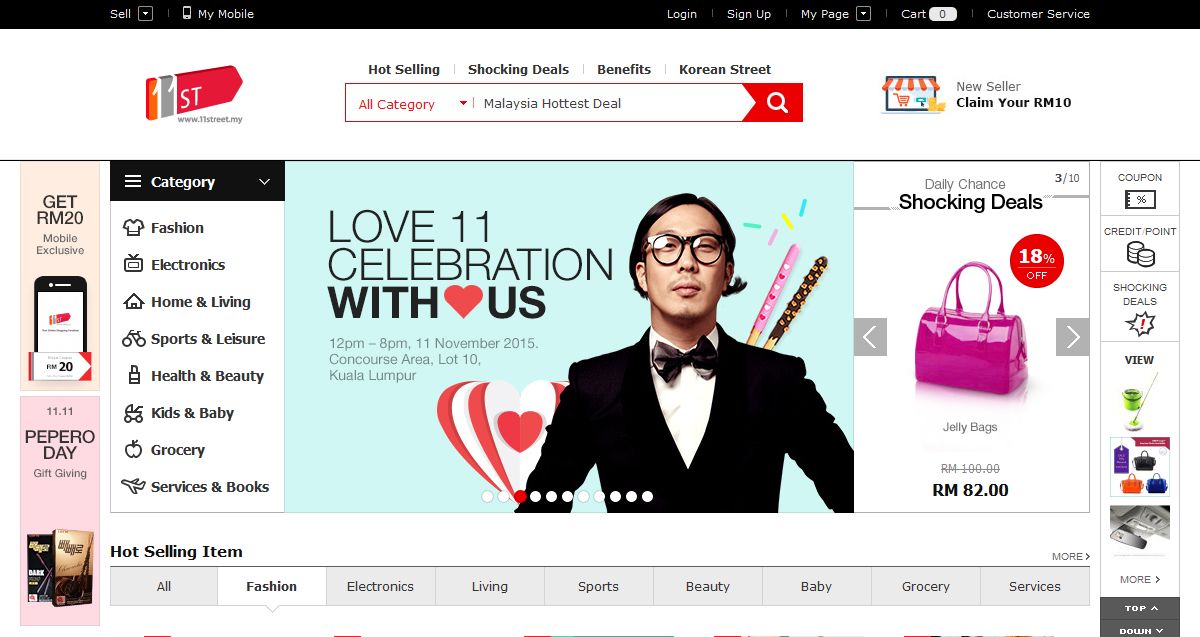Click the Login link
1200x637 pixels.
coord(682,14)
